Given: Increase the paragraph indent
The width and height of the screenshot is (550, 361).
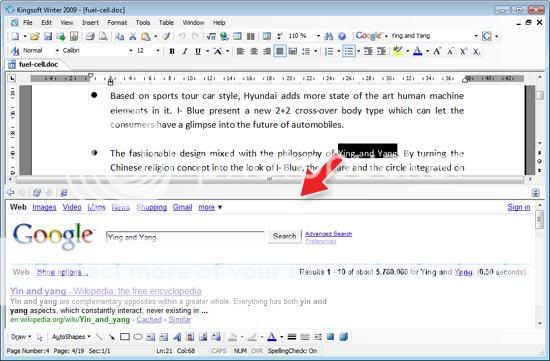Looking at the screenshot, I should coord(381,51).
